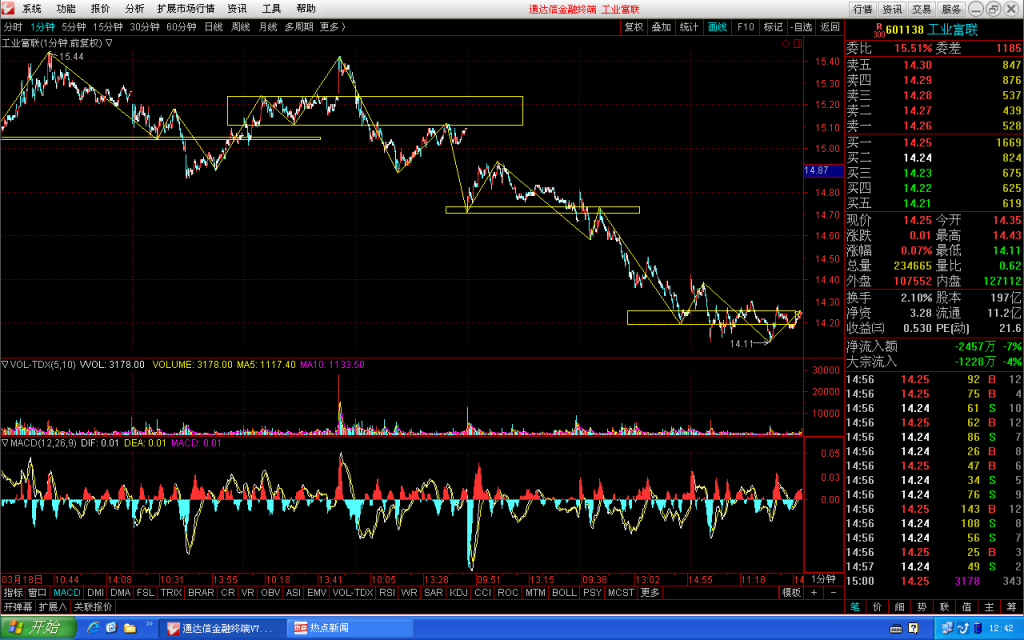The height and width of the screenshot is (640, 1024).
Task: Expand the 更多 period options dropdown
Action: pos(332,27)
